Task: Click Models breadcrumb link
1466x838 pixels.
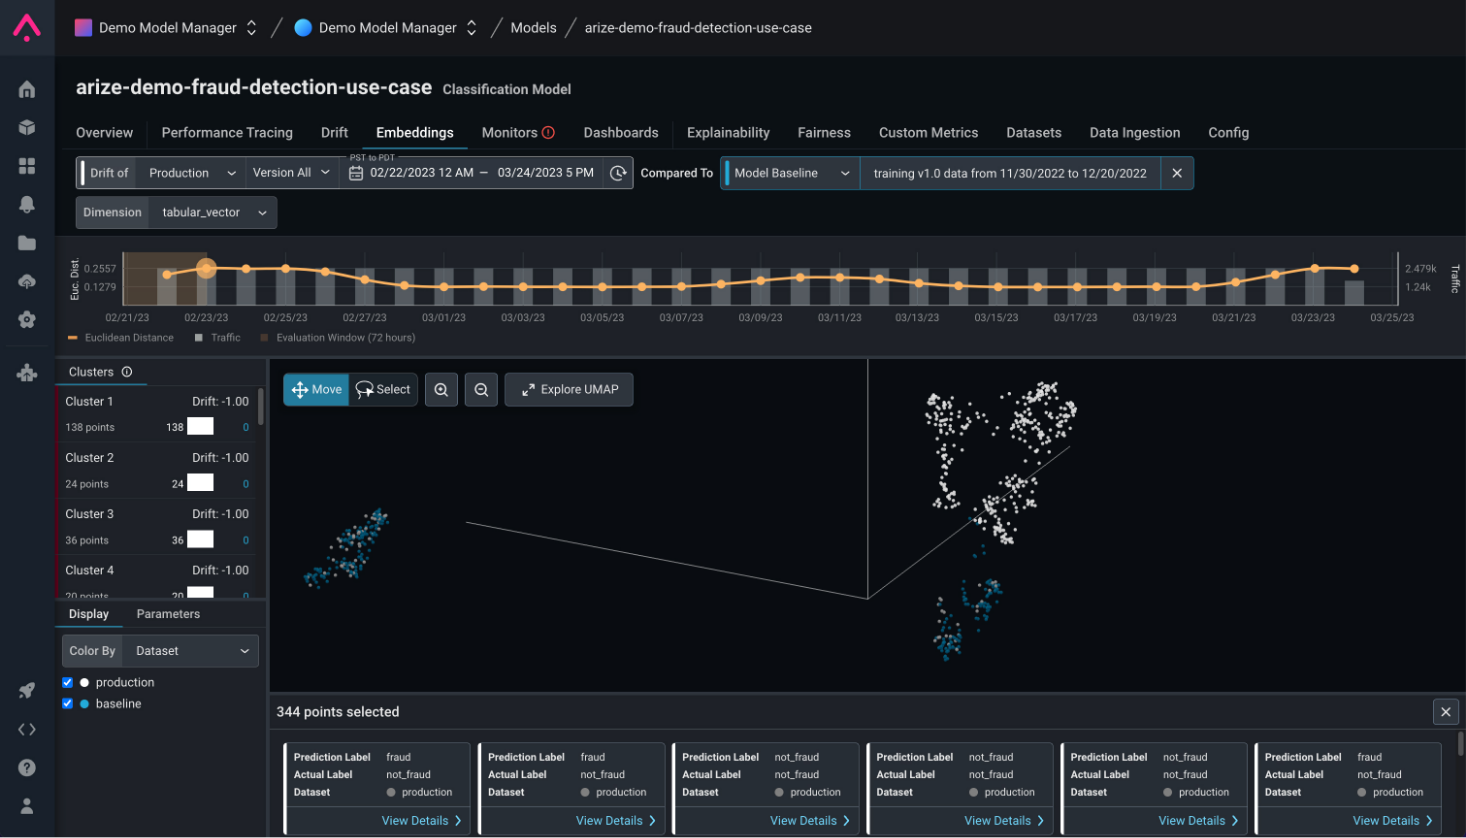Action: [533, 28]
